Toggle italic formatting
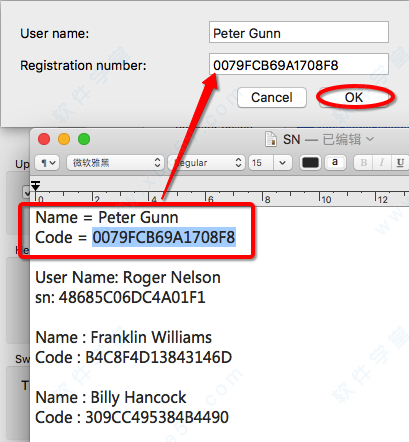This screenshot has width=409, height=442. [382, 163]
